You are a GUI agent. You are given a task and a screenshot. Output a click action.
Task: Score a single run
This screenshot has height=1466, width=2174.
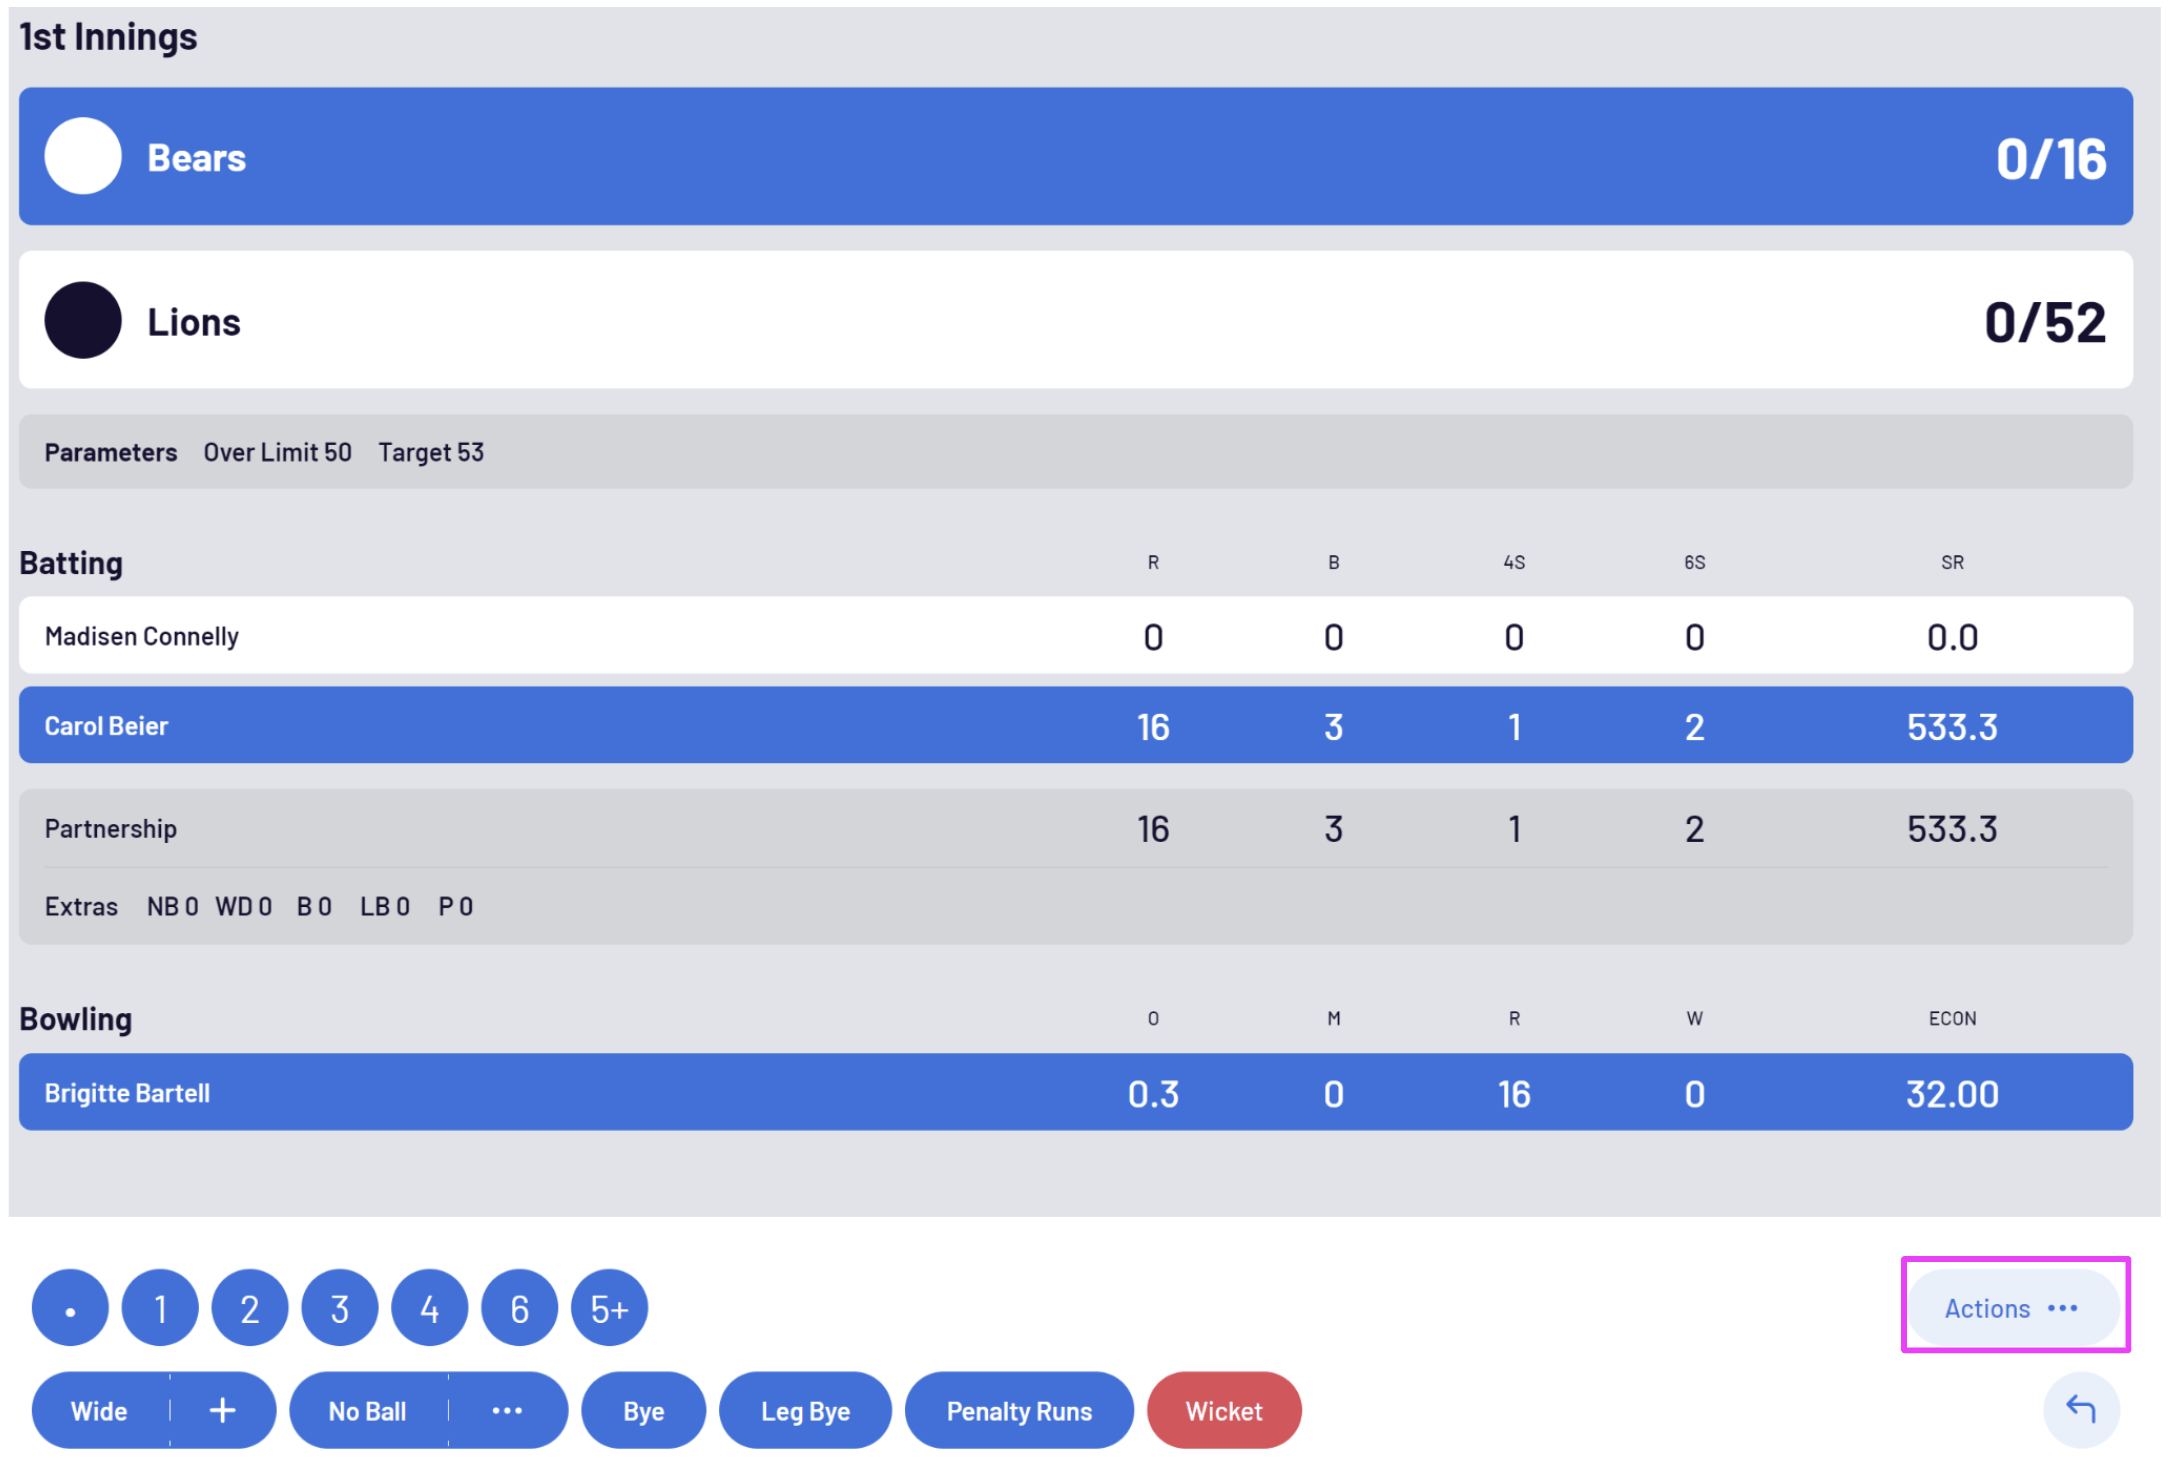click(x=159, y=1307)
